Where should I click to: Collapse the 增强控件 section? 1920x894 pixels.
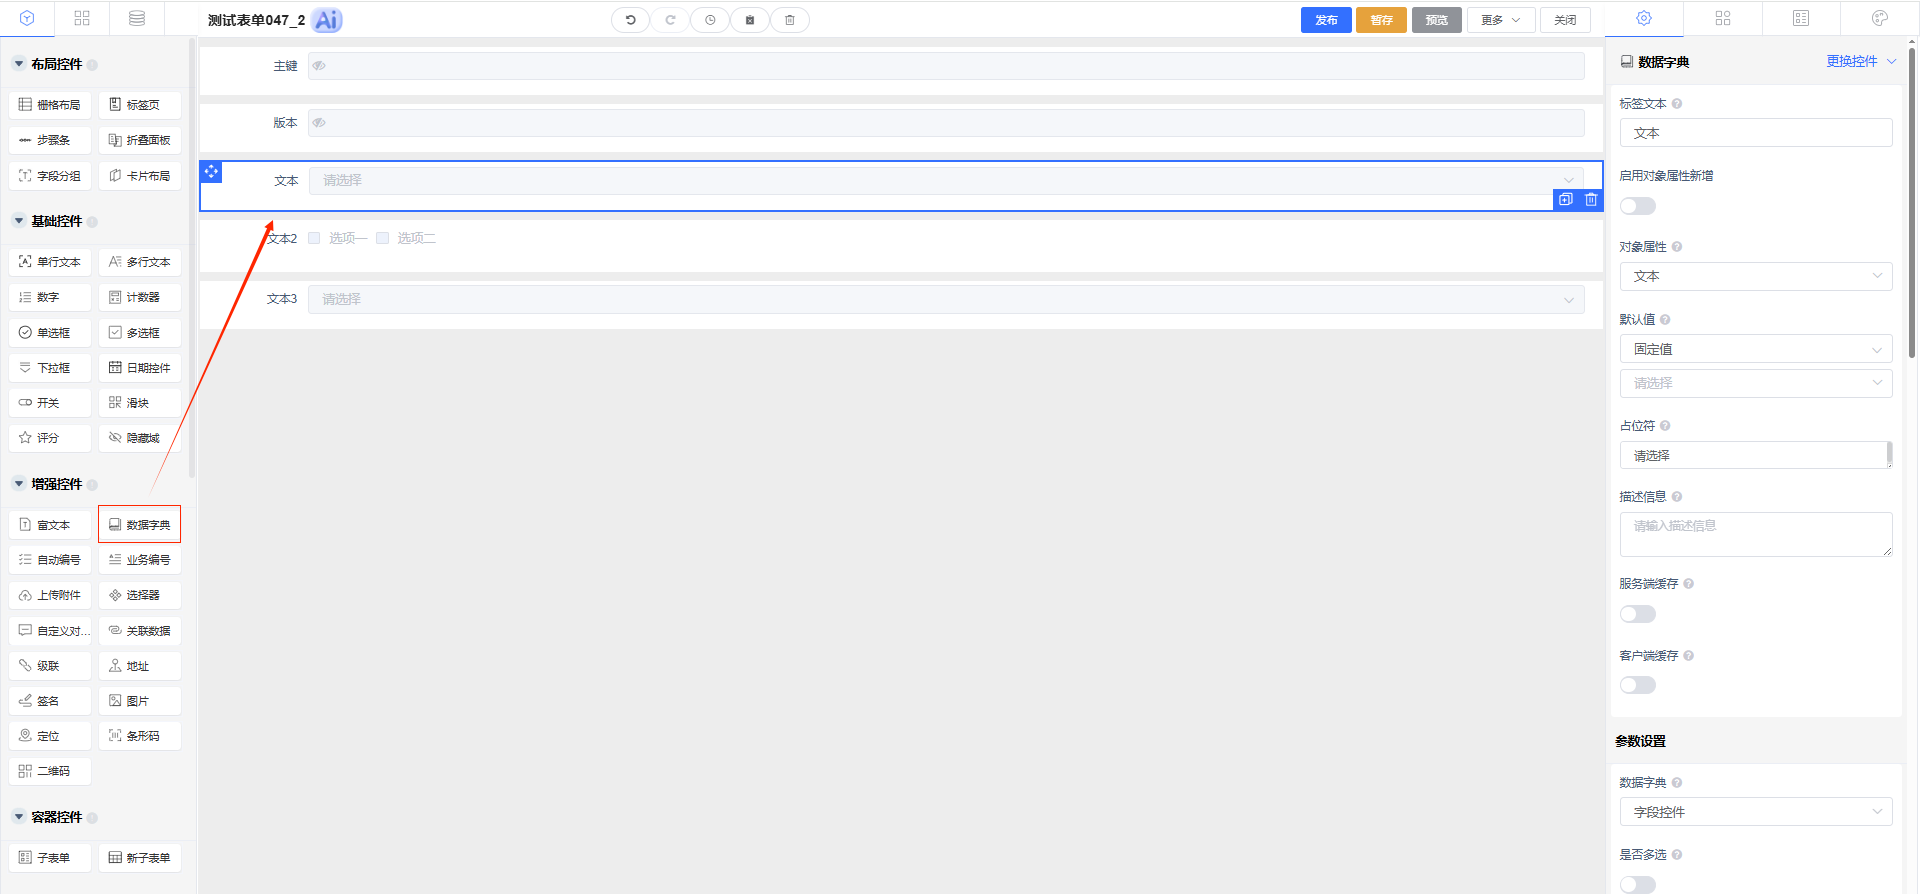19,484
